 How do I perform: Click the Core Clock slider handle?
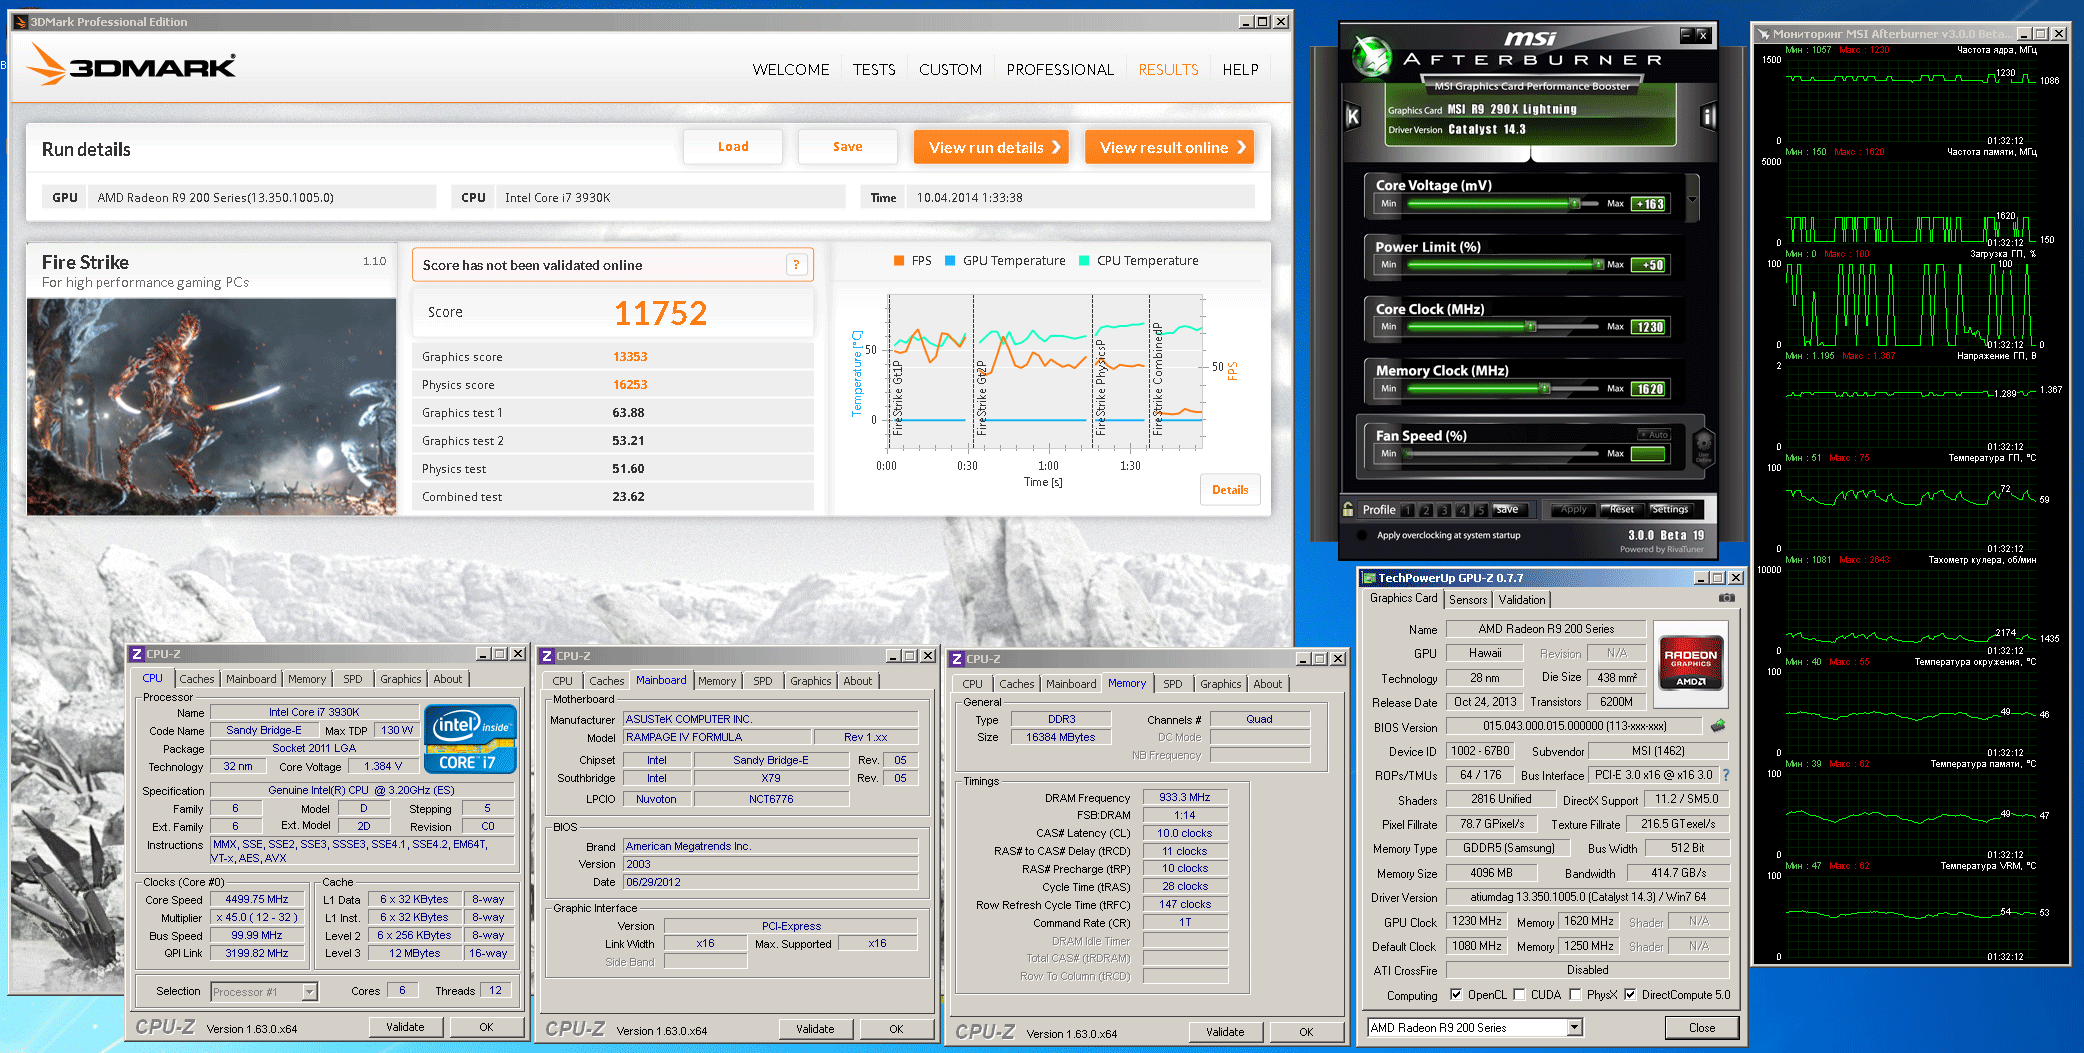pyautogui.click(x=1530, y=326)
